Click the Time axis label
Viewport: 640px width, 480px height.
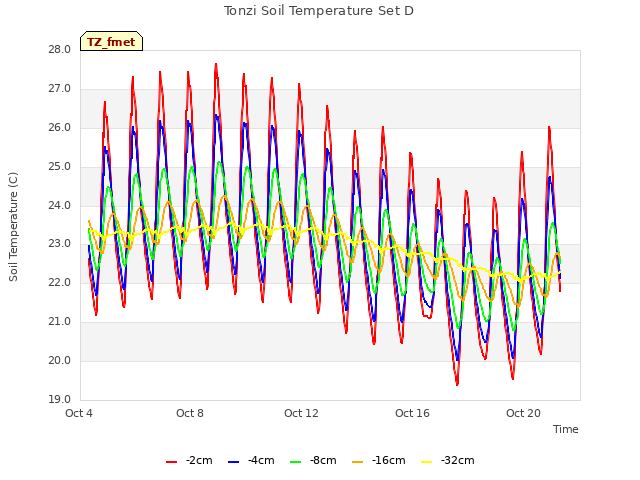tap(565, 429)
